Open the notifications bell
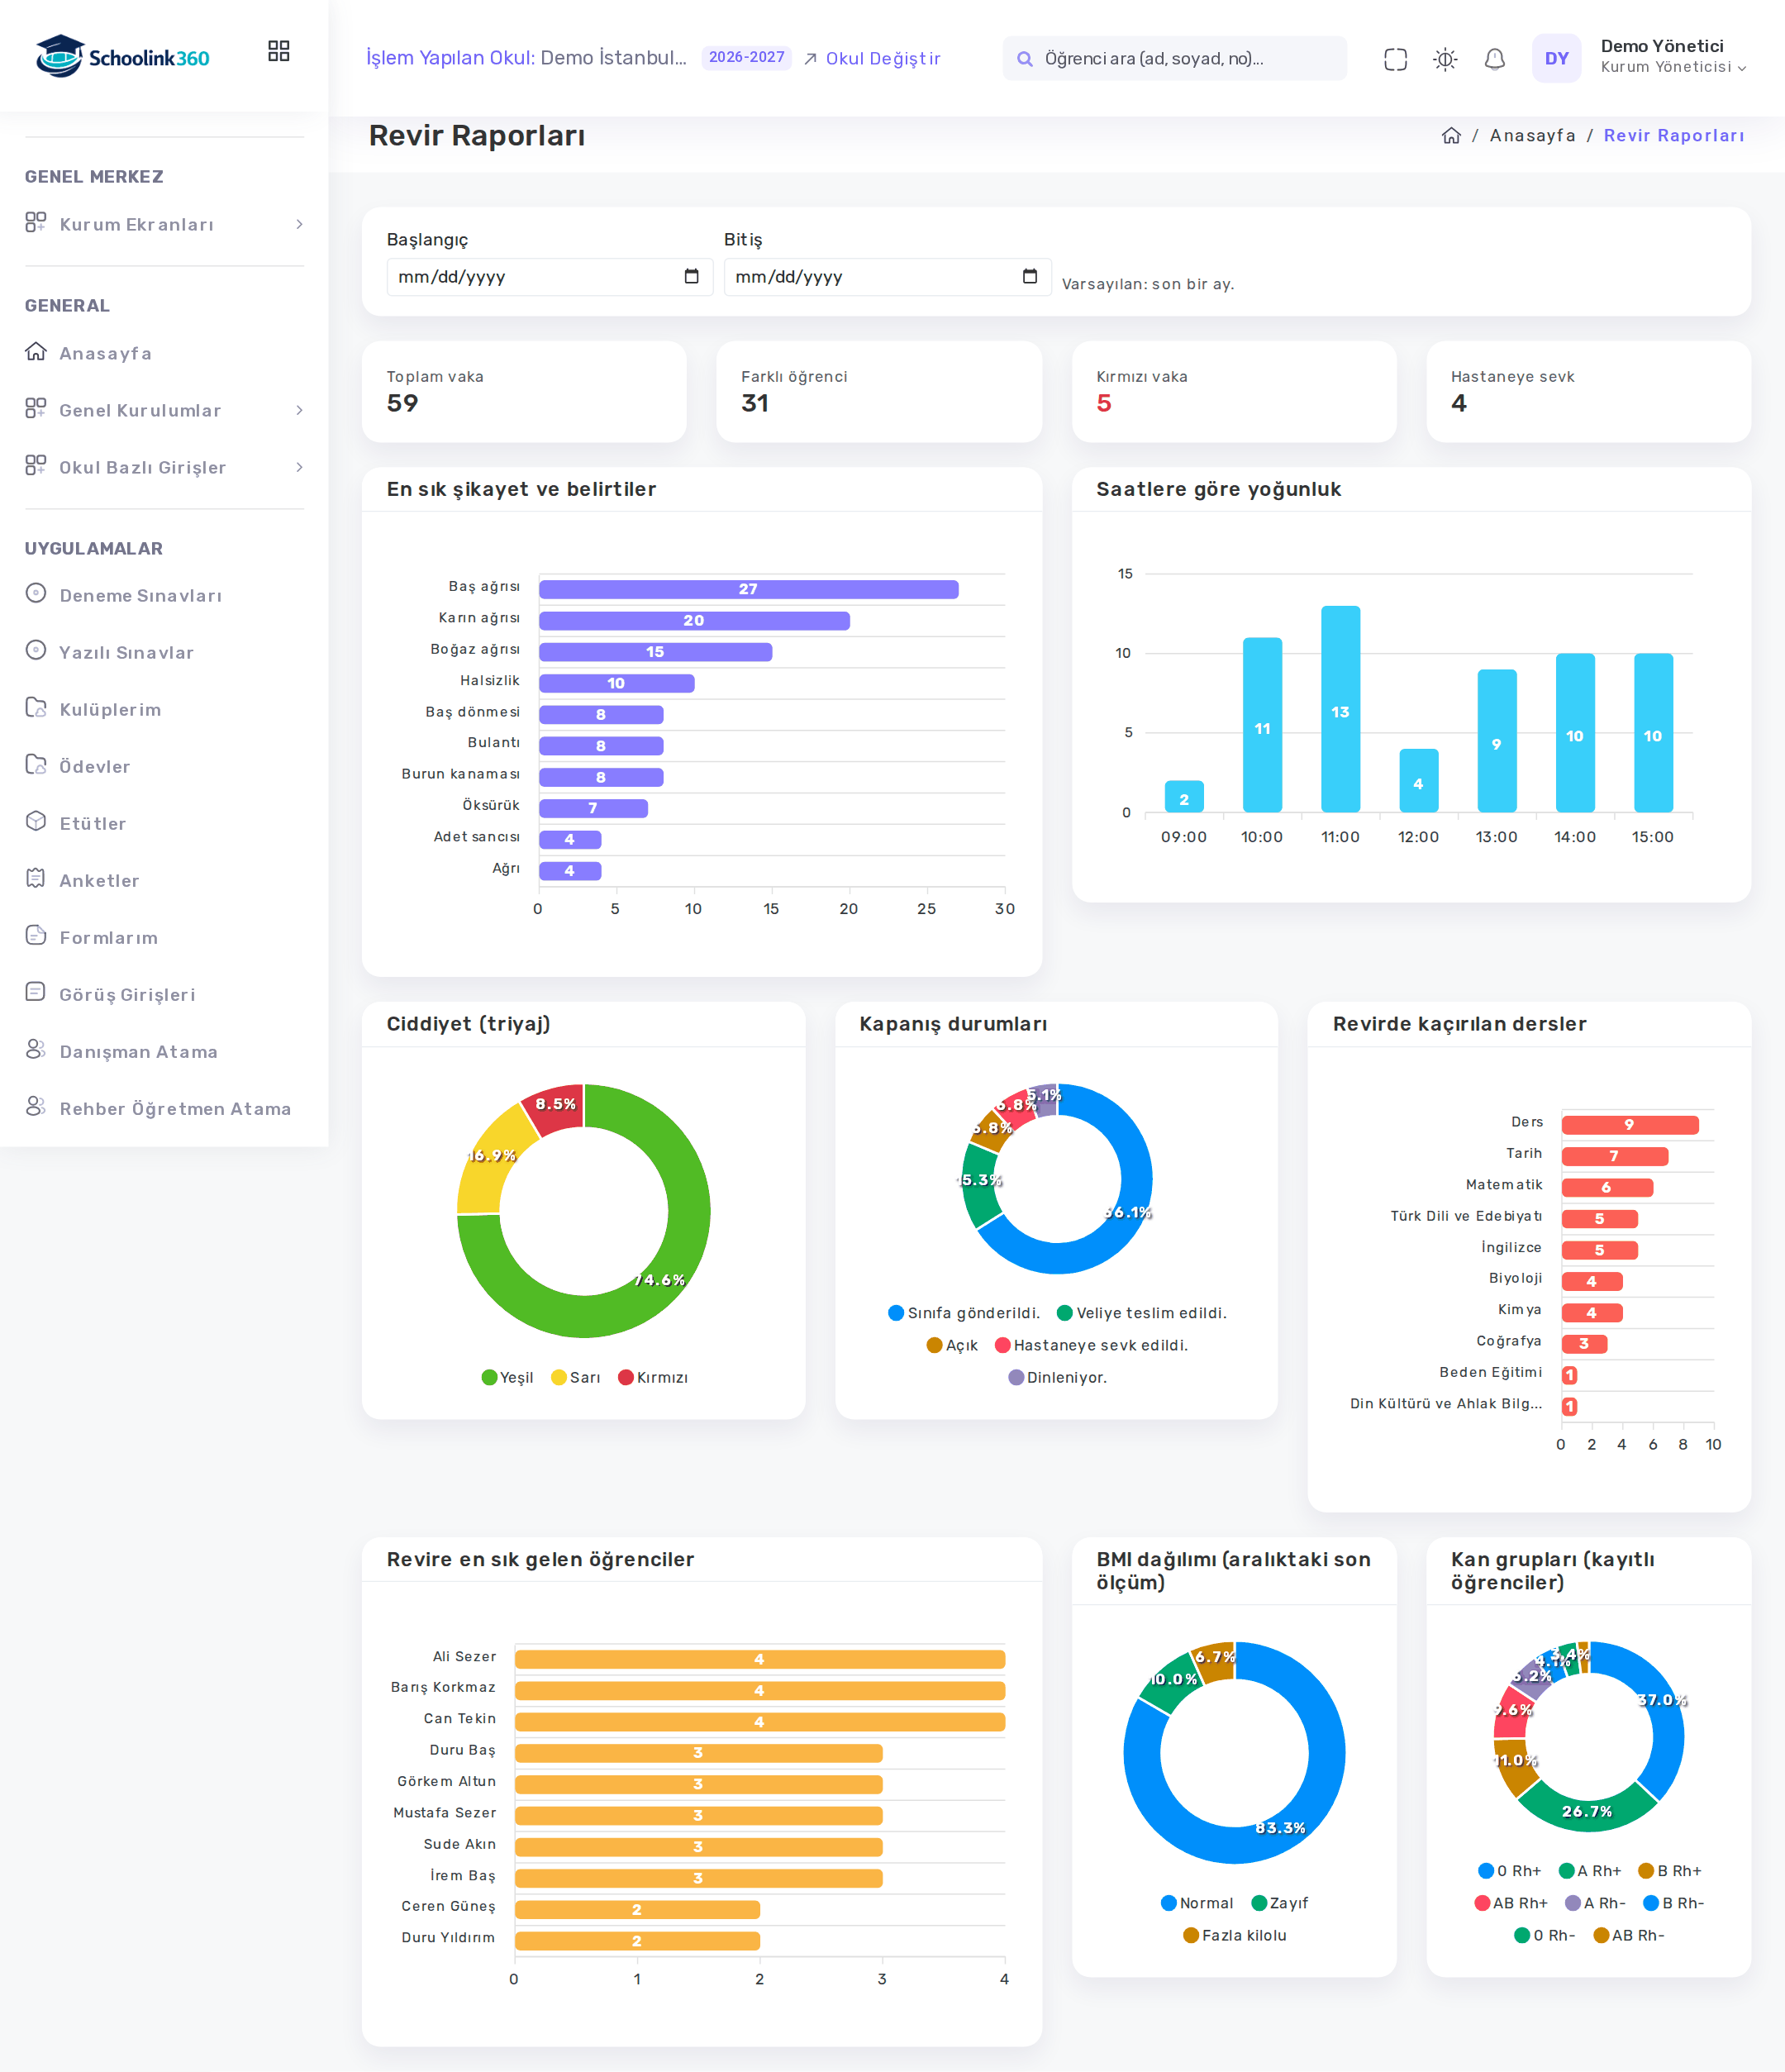1785x2072 pixels. tap(1495, 59)
